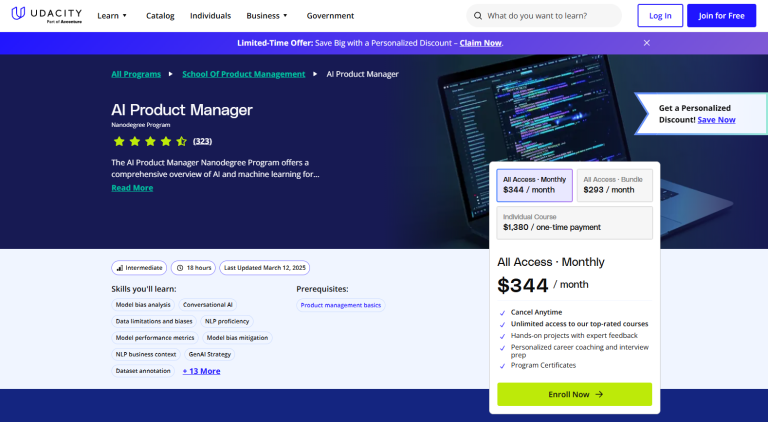Click the Enroll Now button

[x=575, y=395]
